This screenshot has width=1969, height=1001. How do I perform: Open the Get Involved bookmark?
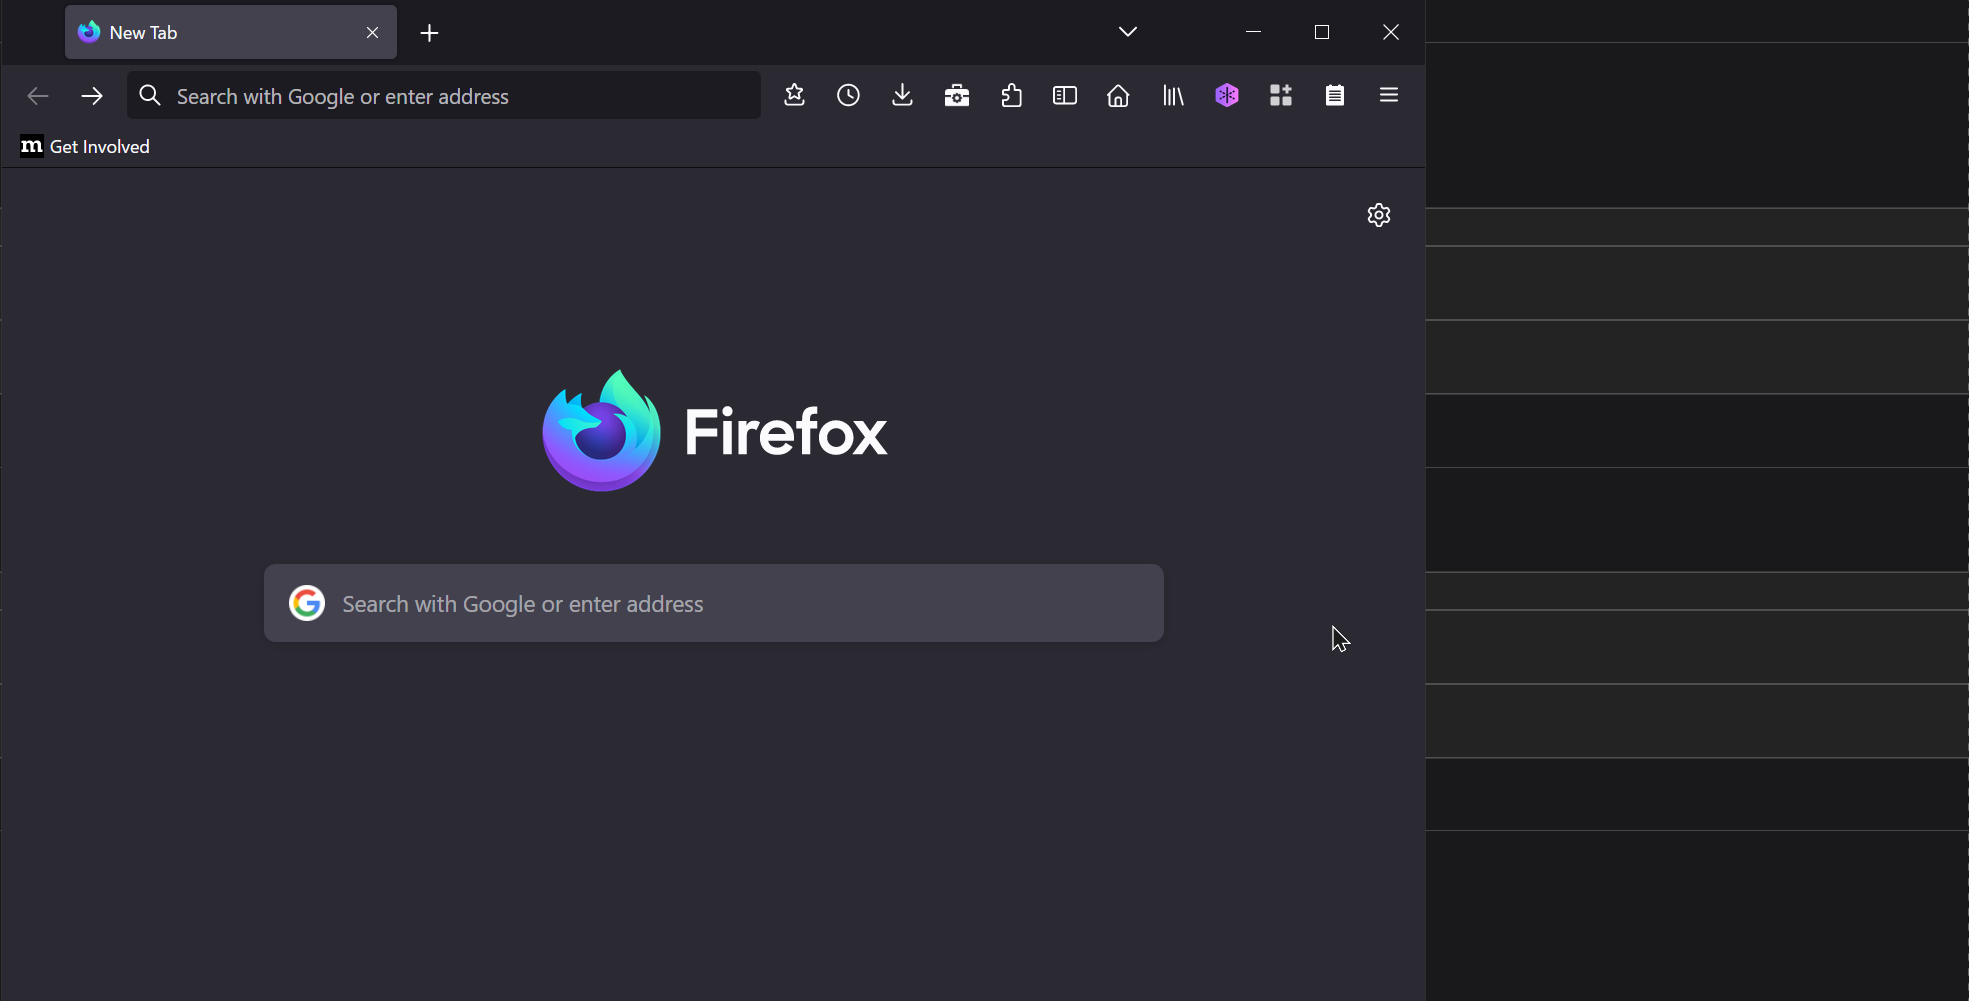(86, 147)
